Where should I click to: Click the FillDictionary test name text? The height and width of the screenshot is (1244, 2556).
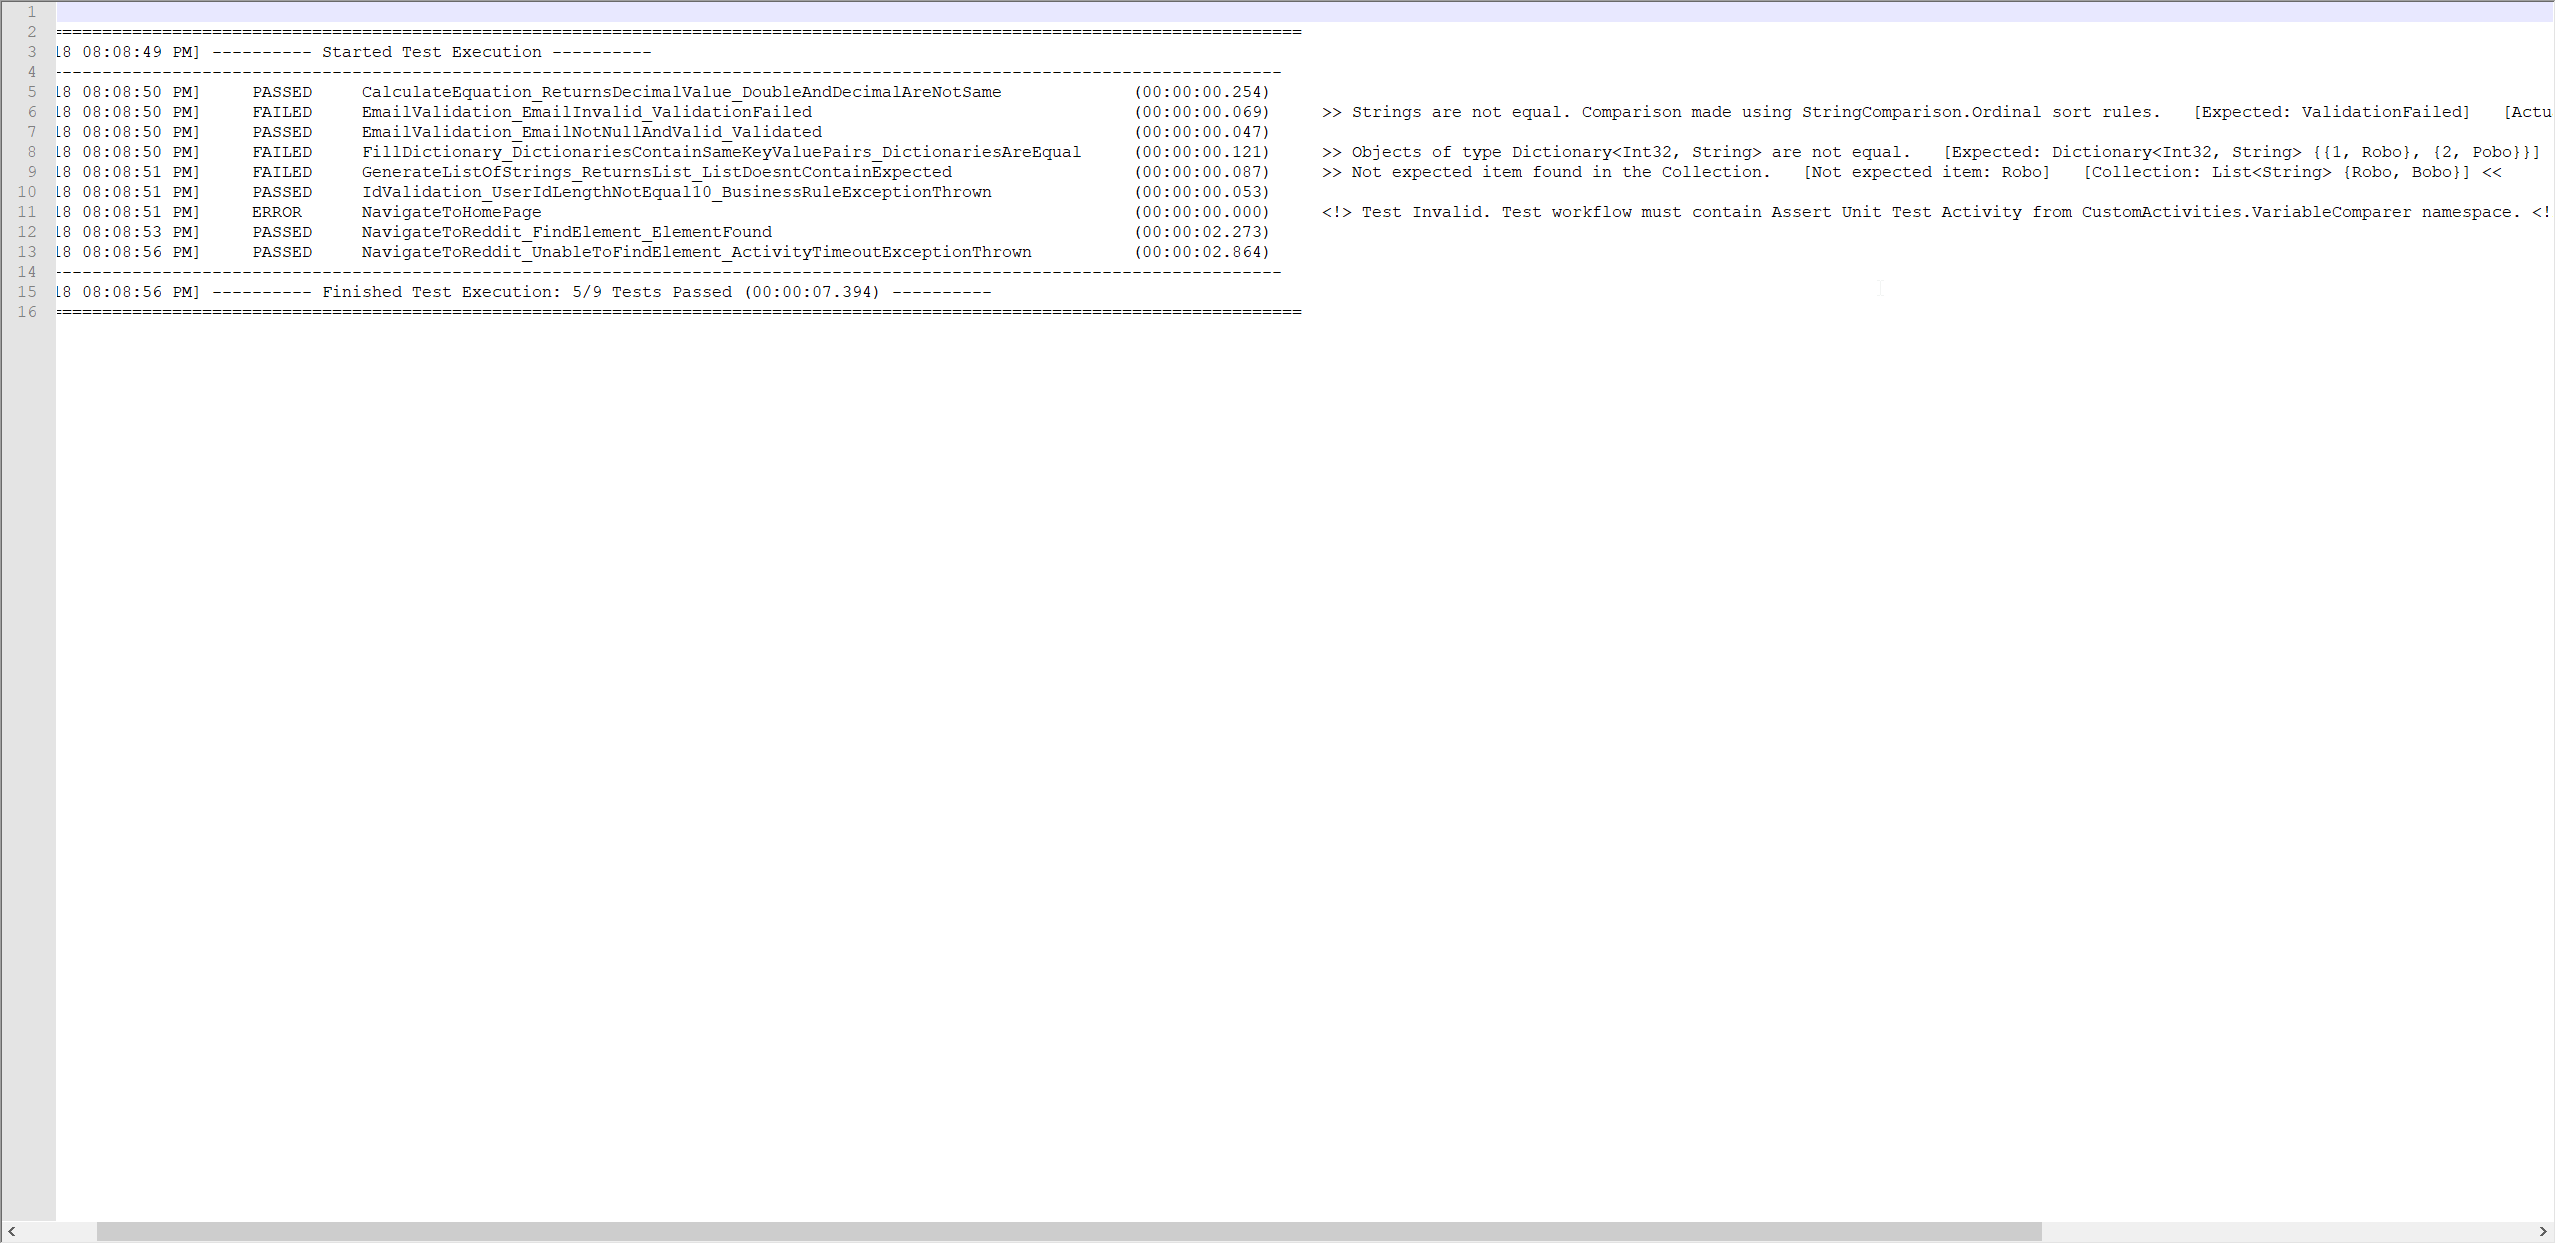pos(721,152)
